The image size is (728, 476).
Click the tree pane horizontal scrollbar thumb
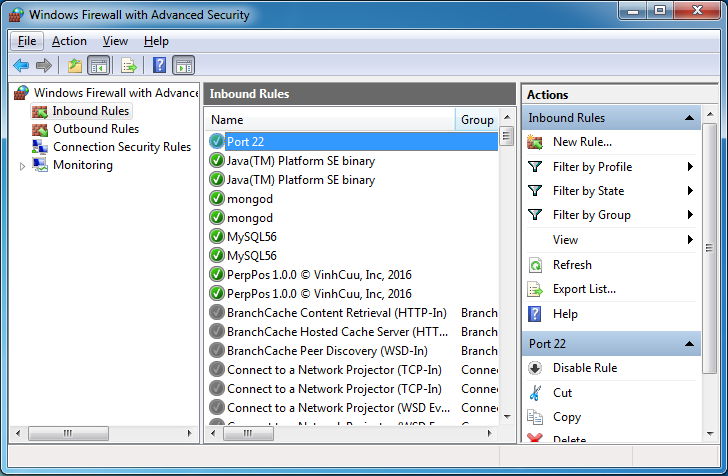68,433
